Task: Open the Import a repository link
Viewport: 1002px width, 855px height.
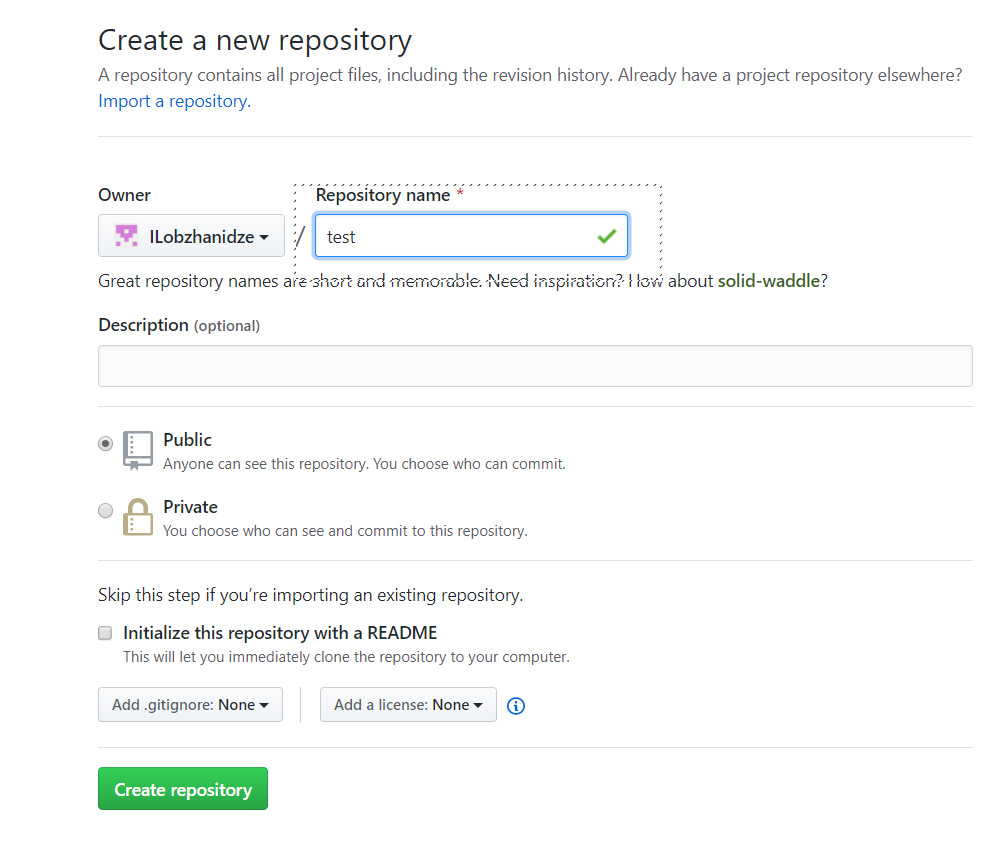Action: tap(173, 101)
